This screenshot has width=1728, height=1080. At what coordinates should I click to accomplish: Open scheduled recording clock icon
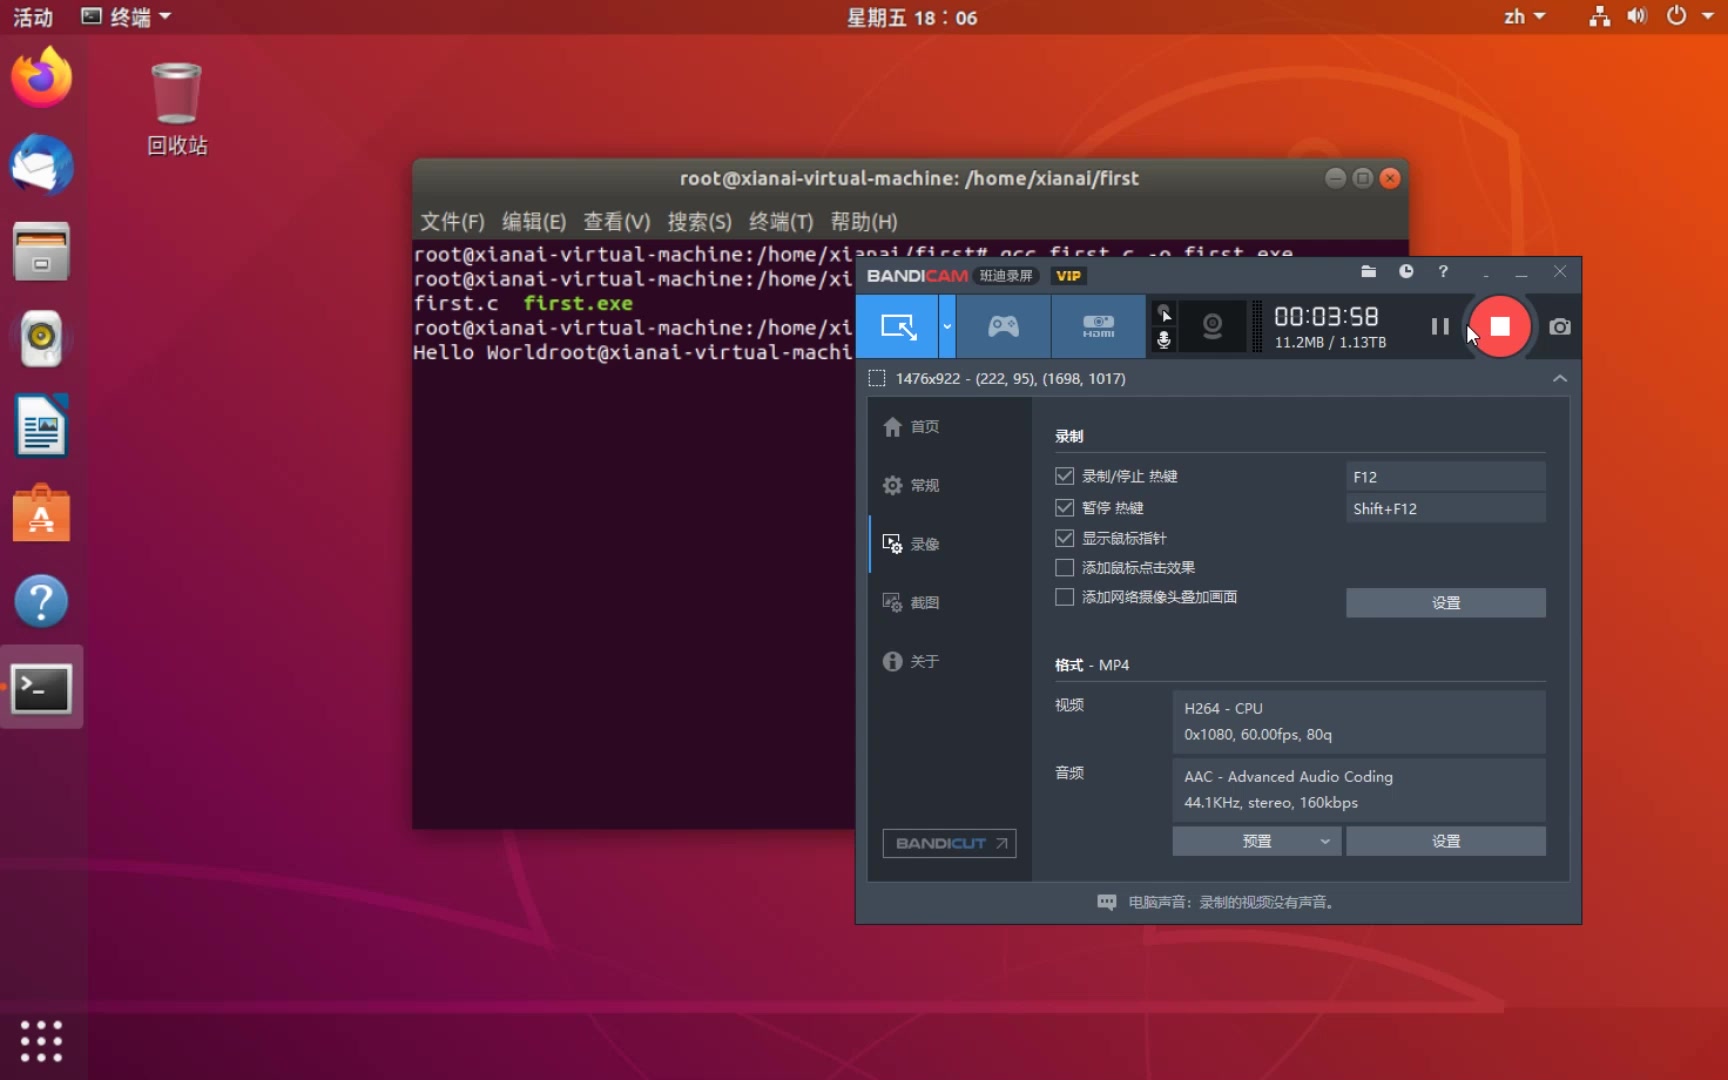(1406, 272)
